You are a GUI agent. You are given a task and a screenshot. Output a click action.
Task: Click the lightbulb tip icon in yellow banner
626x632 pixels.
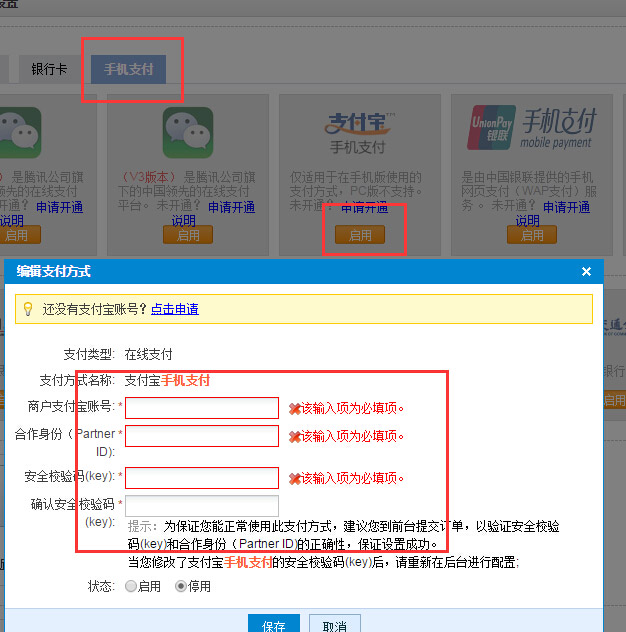click(28, 309)
